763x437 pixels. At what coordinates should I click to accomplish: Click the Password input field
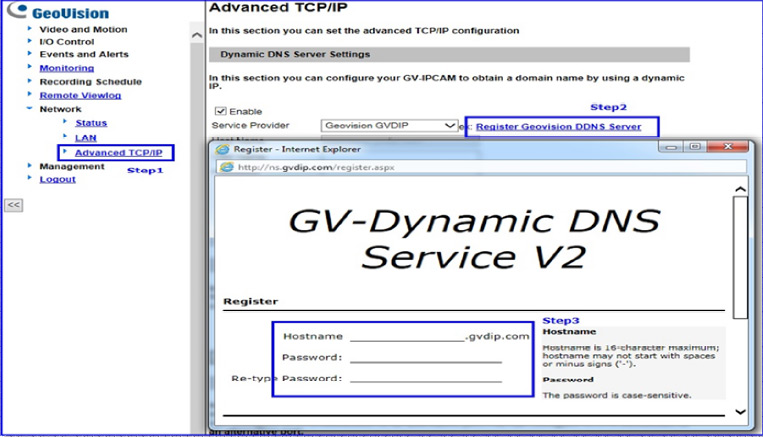(426, 357)
